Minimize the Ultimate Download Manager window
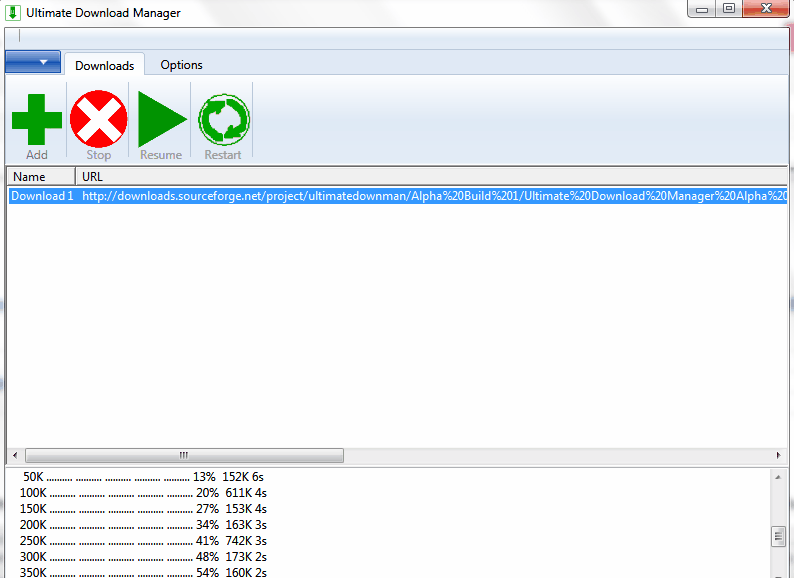 coord(702,9)
